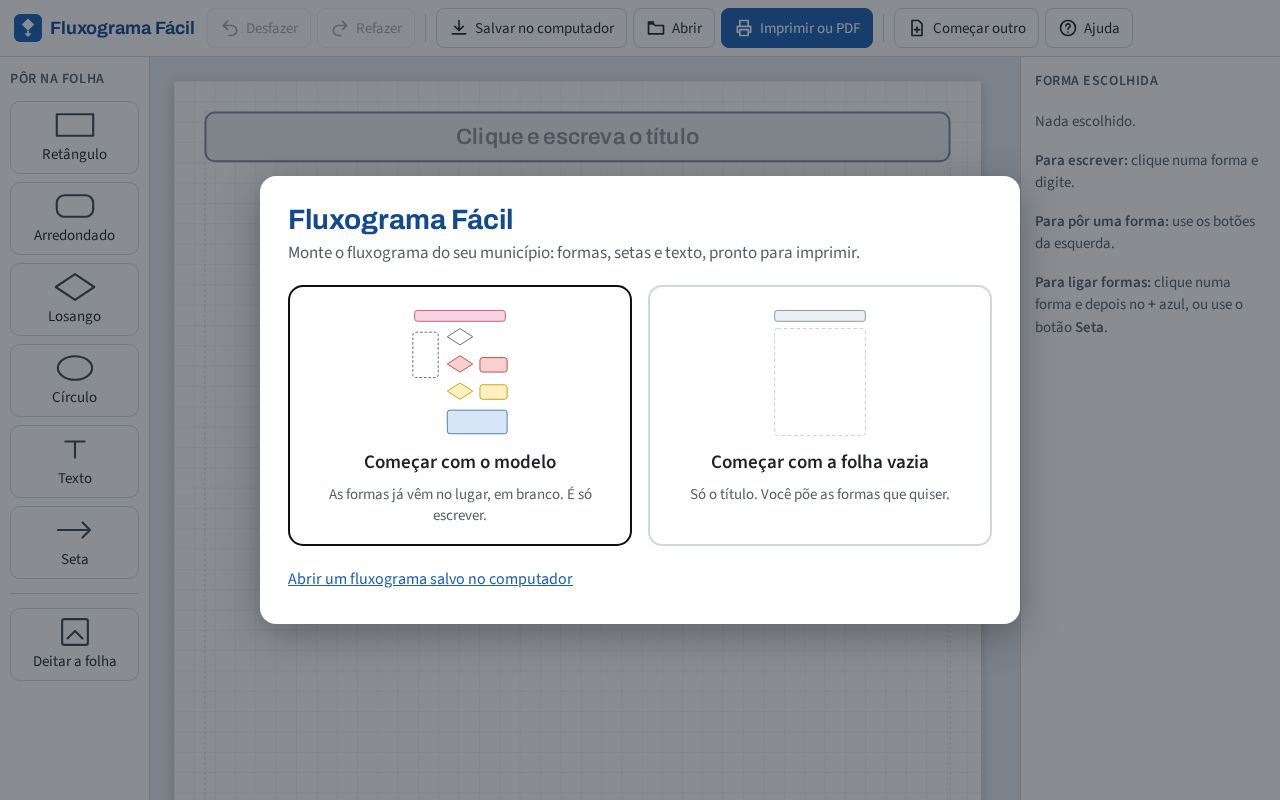Click the undo arrow icon beside Desfazer
1280x800 pixels.
click(x=230, y=28)
